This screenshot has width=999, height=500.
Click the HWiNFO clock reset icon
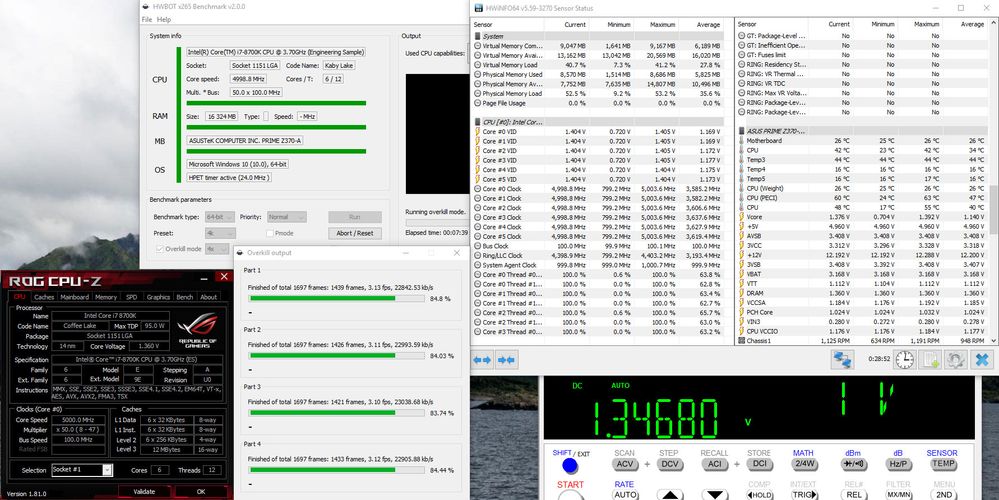click(x=904, y=360)
